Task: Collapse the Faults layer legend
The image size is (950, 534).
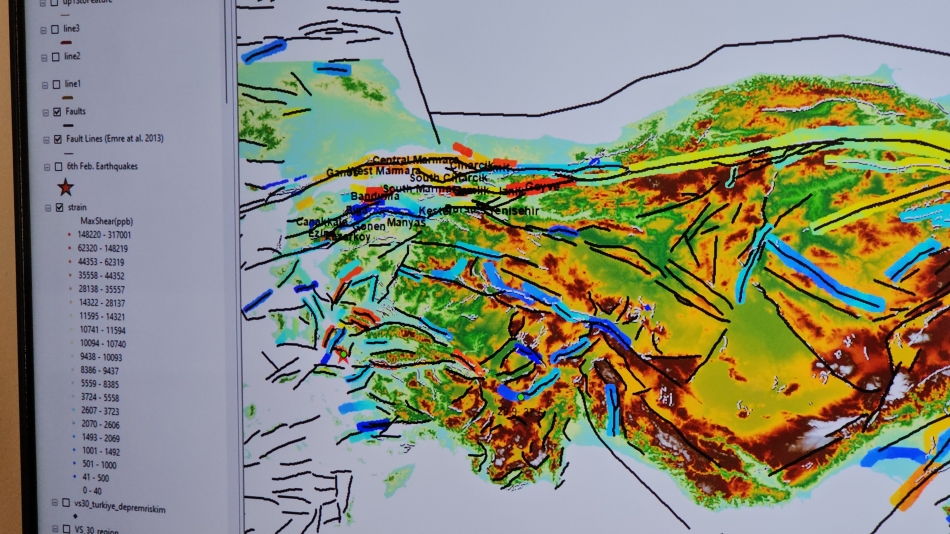Action: click(x=45, y=113)
